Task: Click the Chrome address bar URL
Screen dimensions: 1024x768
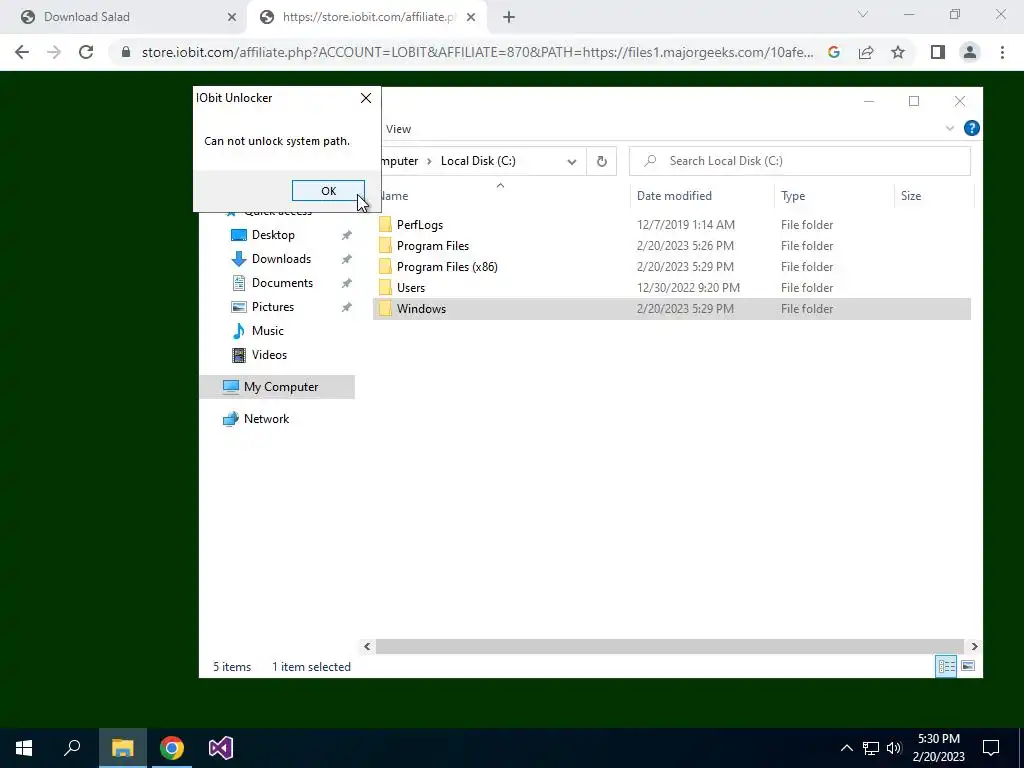Action: click(x=477, y=52)
